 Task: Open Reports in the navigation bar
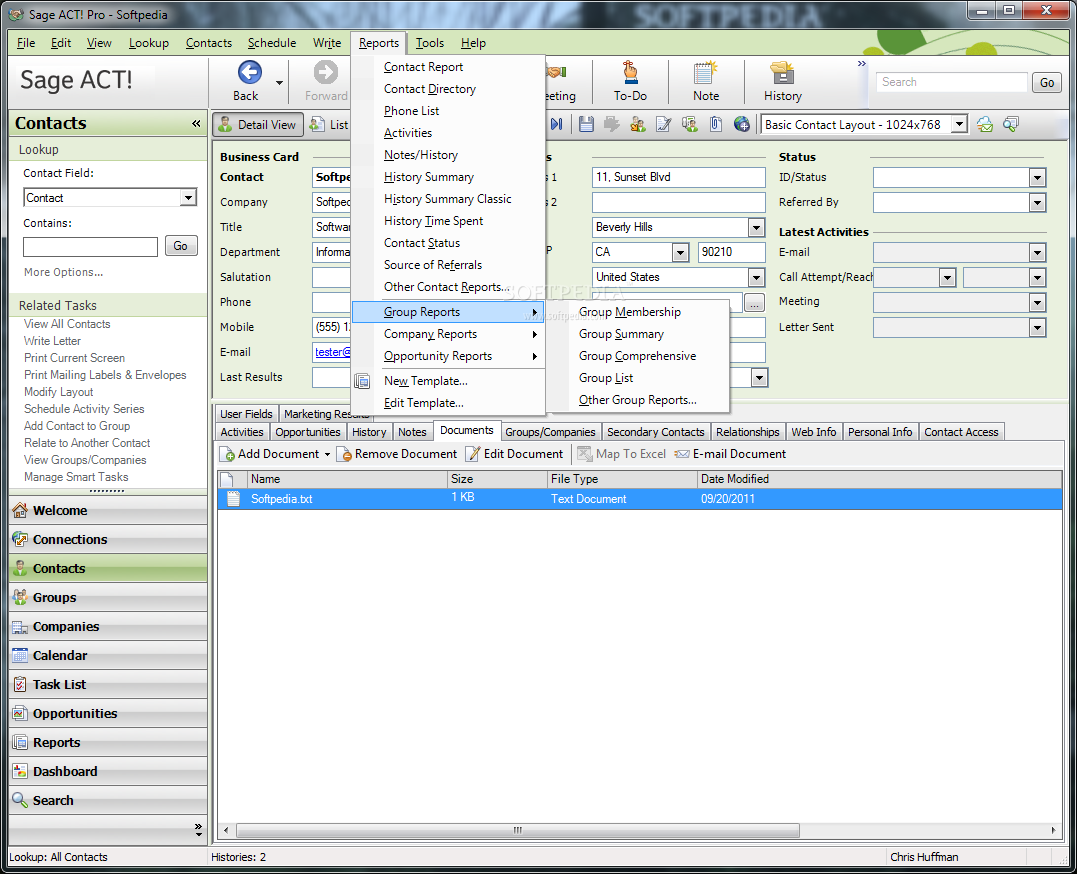pos(108,743)
